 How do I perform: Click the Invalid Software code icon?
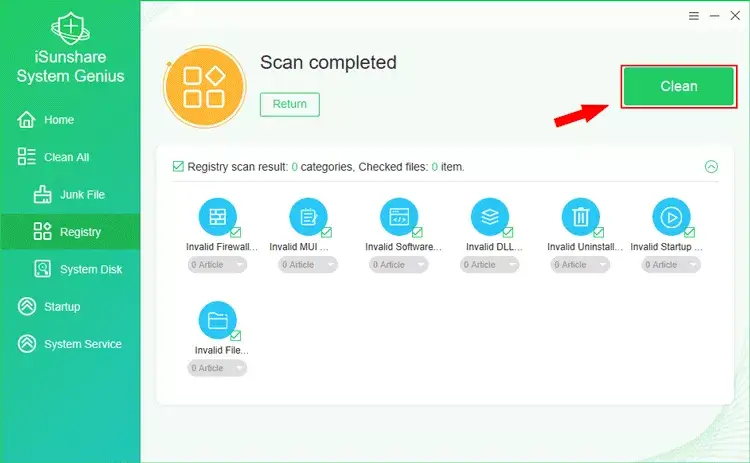pos(399,217)
